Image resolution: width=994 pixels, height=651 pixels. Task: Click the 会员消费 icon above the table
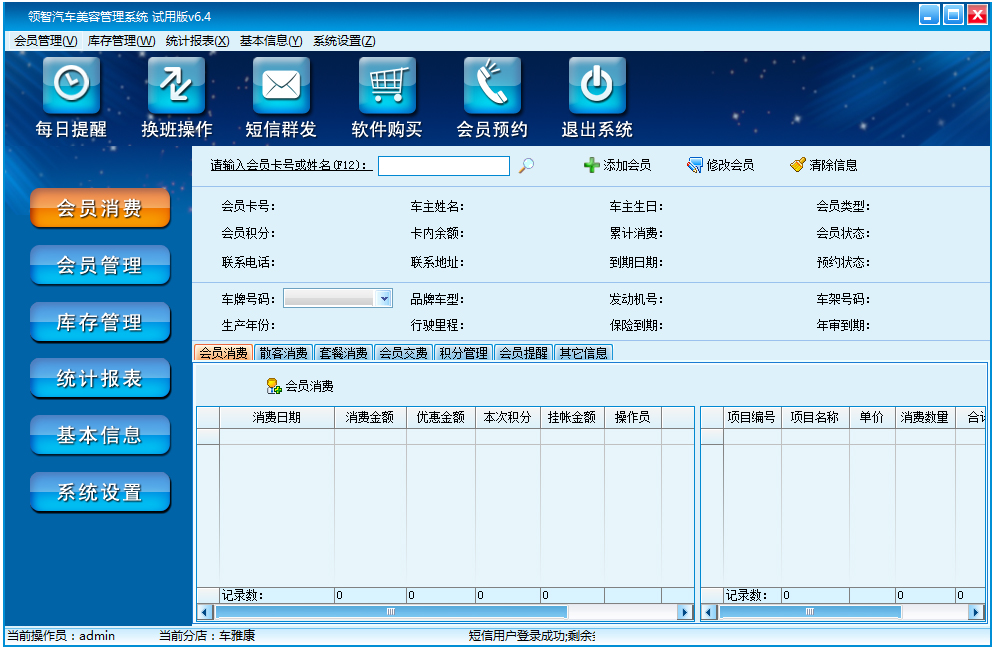click(274, 386)
